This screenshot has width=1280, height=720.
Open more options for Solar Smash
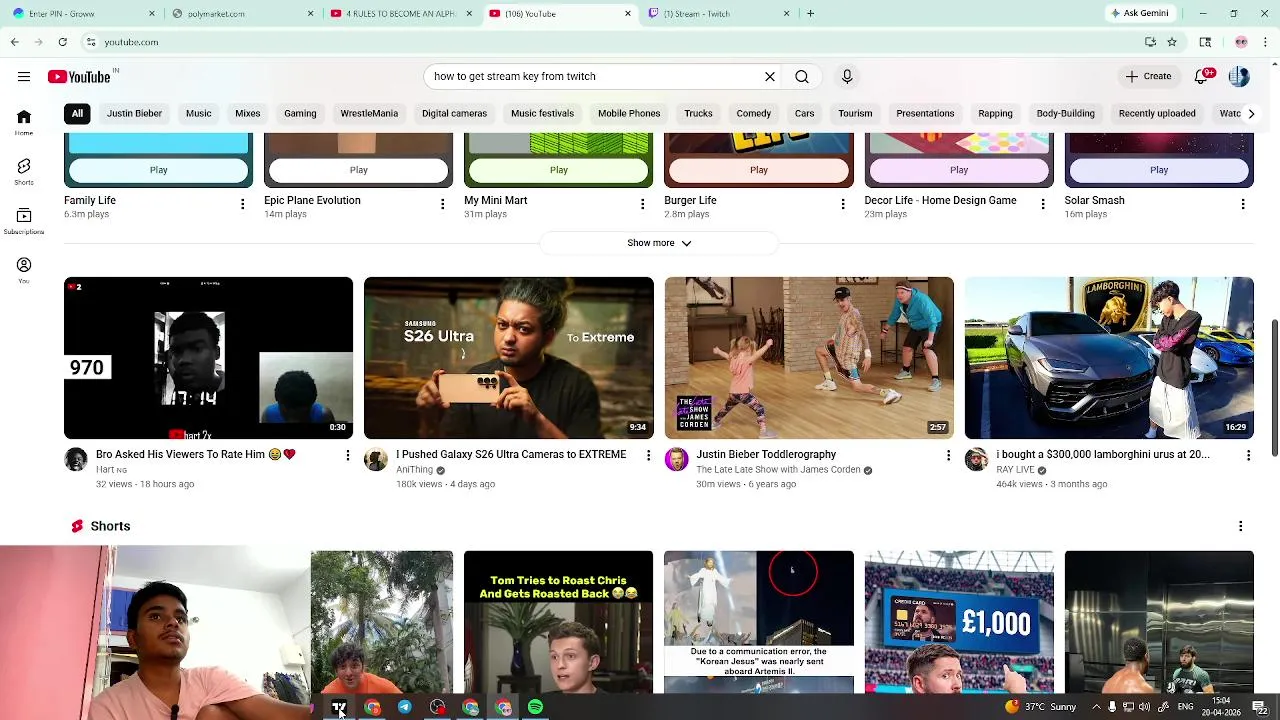click(x=1242, y=204)
